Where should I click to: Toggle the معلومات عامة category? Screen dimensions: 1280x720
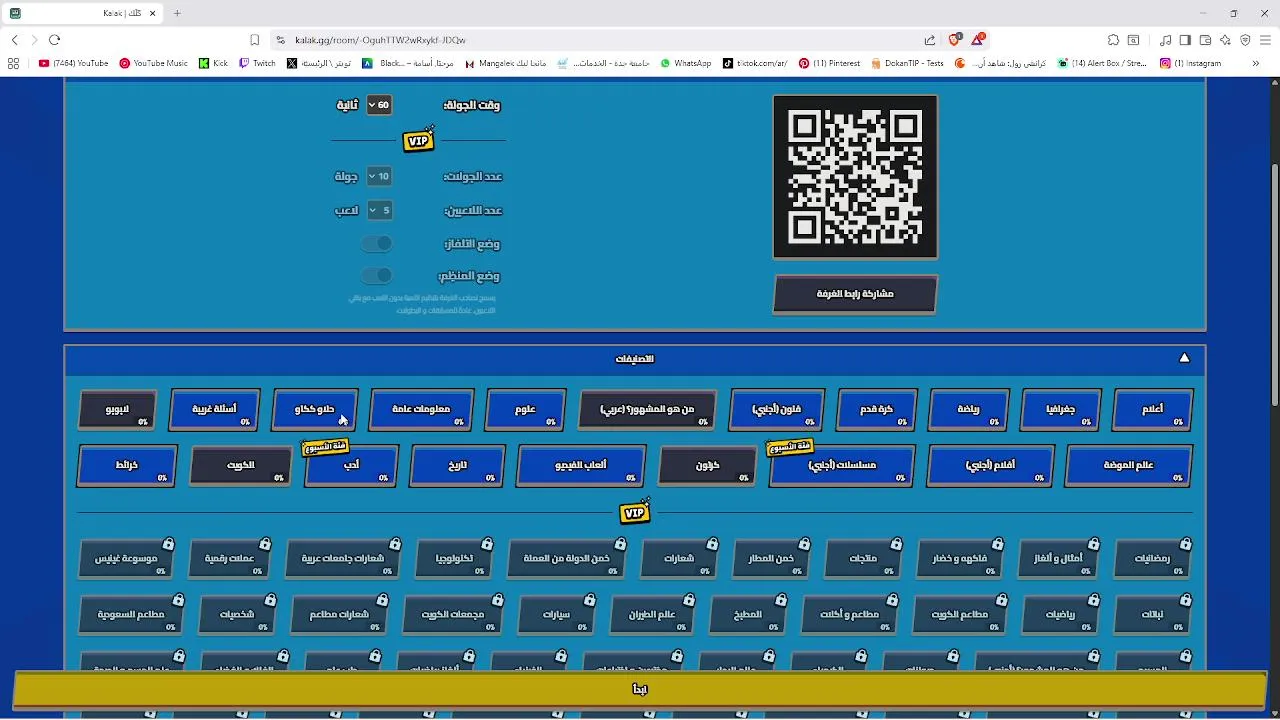pyautogui.click(x=421, y=410)
